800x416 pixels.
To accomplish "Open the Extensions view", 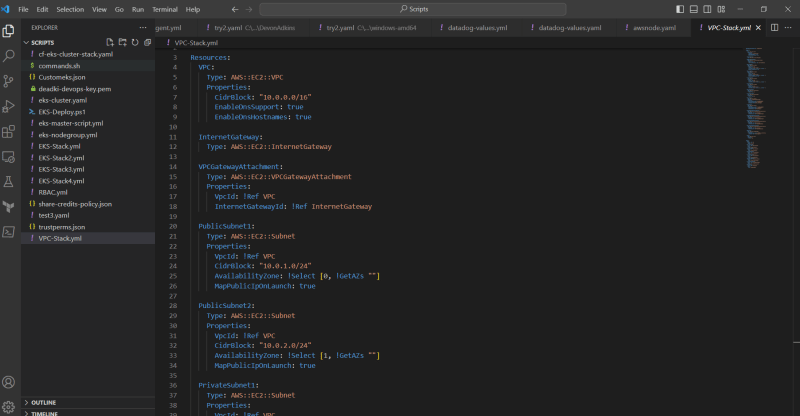I will tap(9, 132).
